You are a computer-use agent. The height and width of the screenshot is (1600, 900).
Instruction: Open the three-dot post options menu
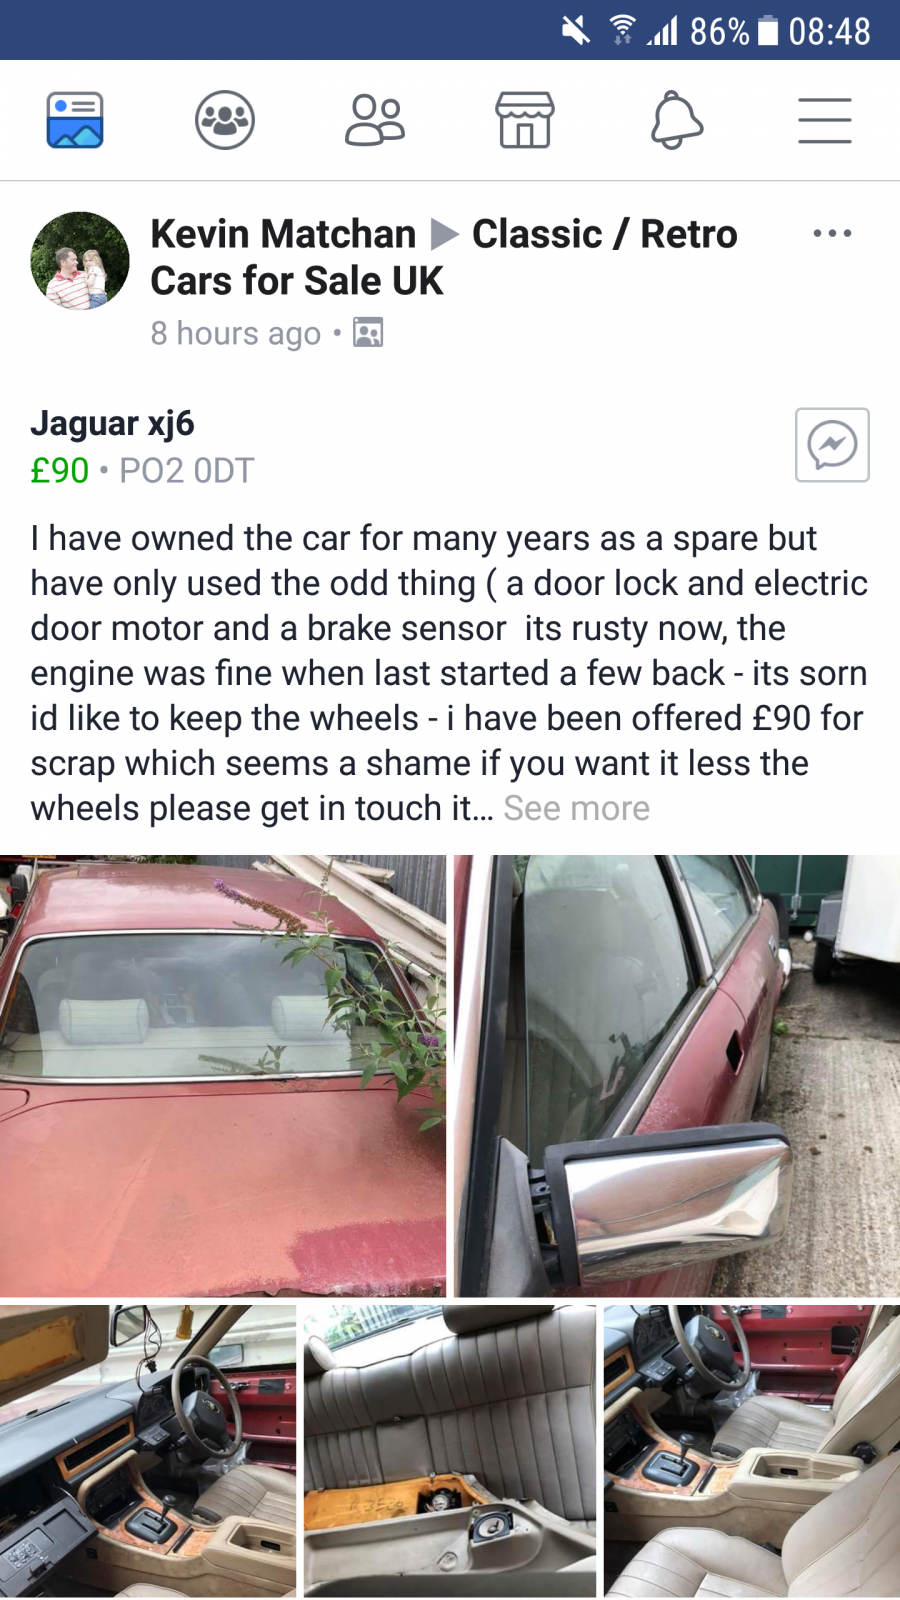832,233
